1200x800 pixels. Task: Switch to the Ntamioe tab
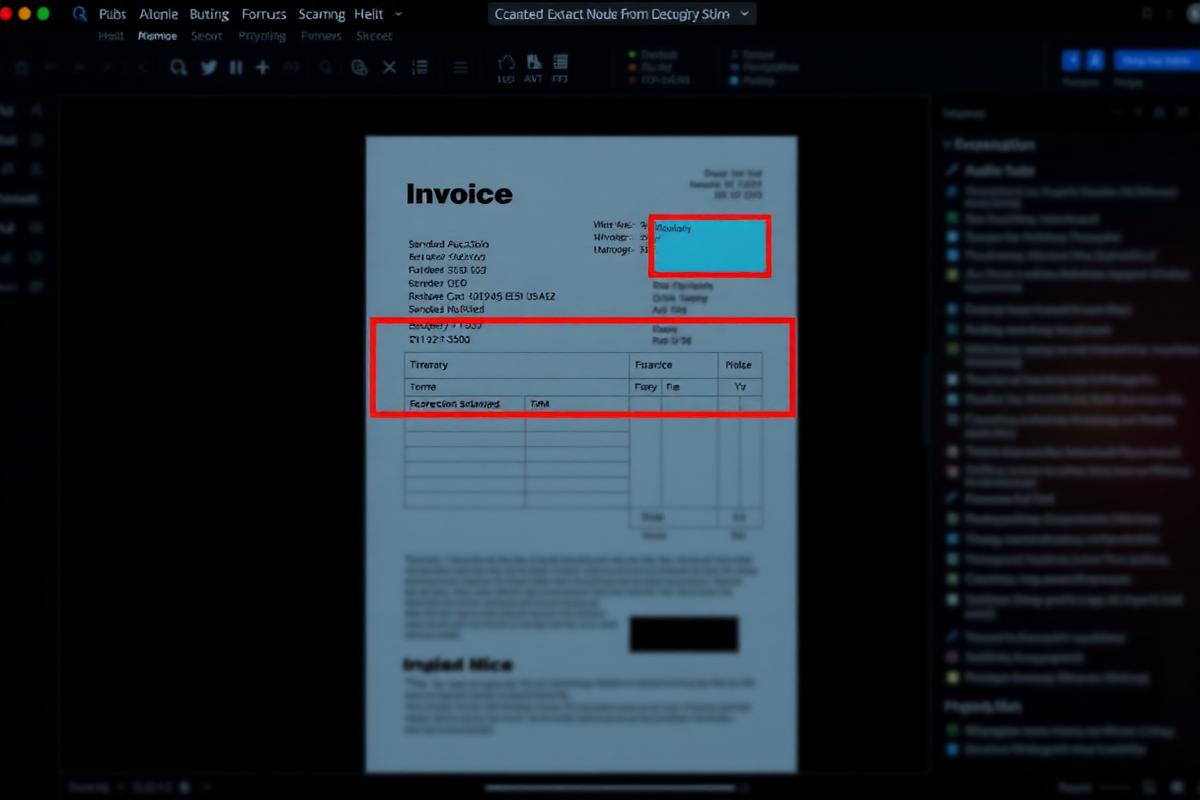tap(157, 36)
